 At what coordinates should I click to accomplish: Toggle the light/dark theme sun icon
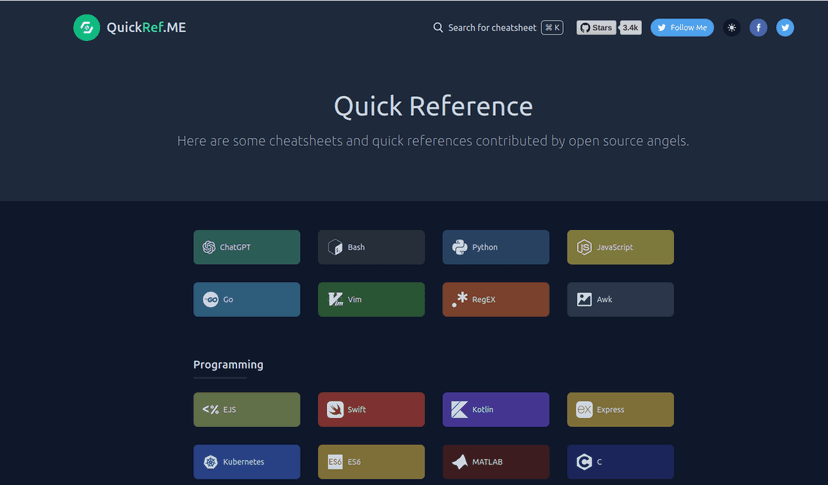(x=732, y=27)
